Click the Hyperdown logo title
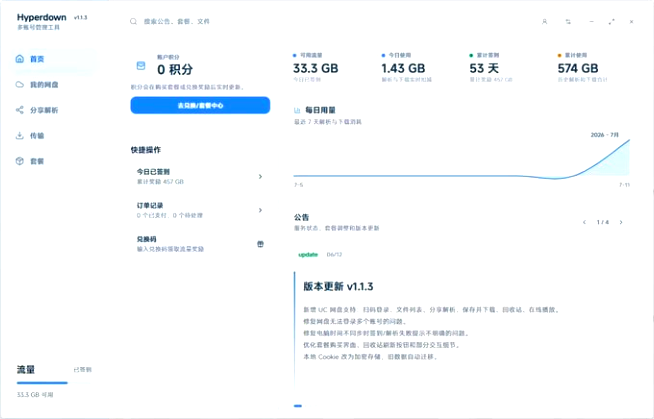Image resolution: width=654 pixels, height=419 pixels. (x=42, y=17)
